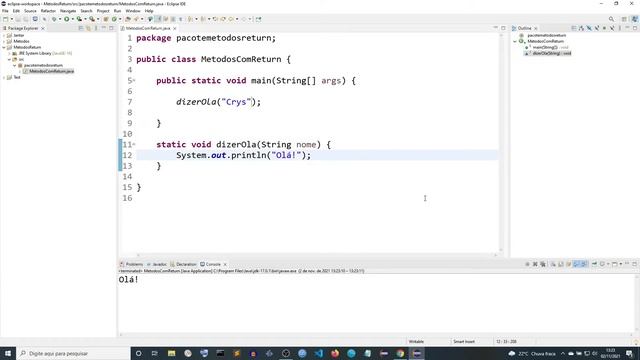Switch to the Javadoc tab
This screenshot has height=360, width=640.
[157, 264]
